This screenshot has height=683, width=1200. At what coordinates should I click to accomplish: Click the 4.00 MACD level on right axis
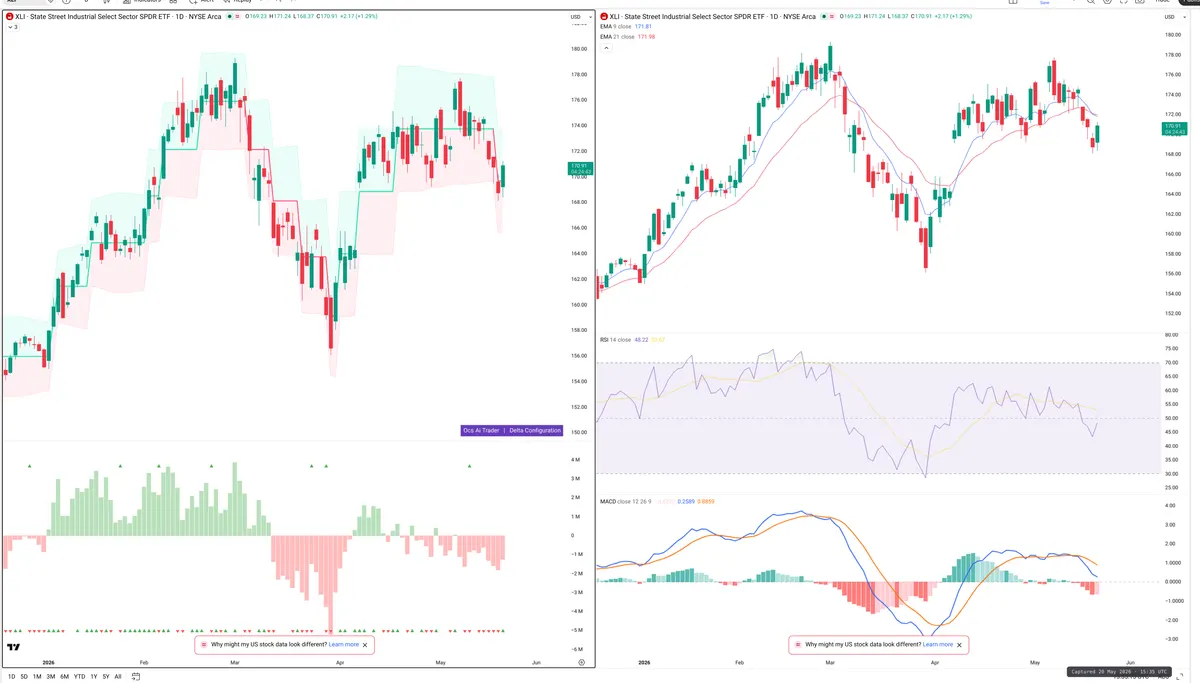tap(1171, 506)
